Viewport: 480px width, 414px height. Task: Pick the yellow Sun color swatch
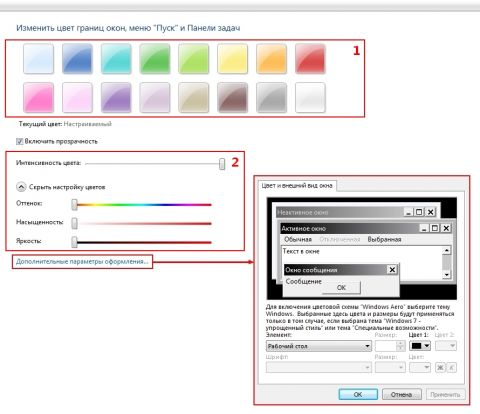[232, 59]
